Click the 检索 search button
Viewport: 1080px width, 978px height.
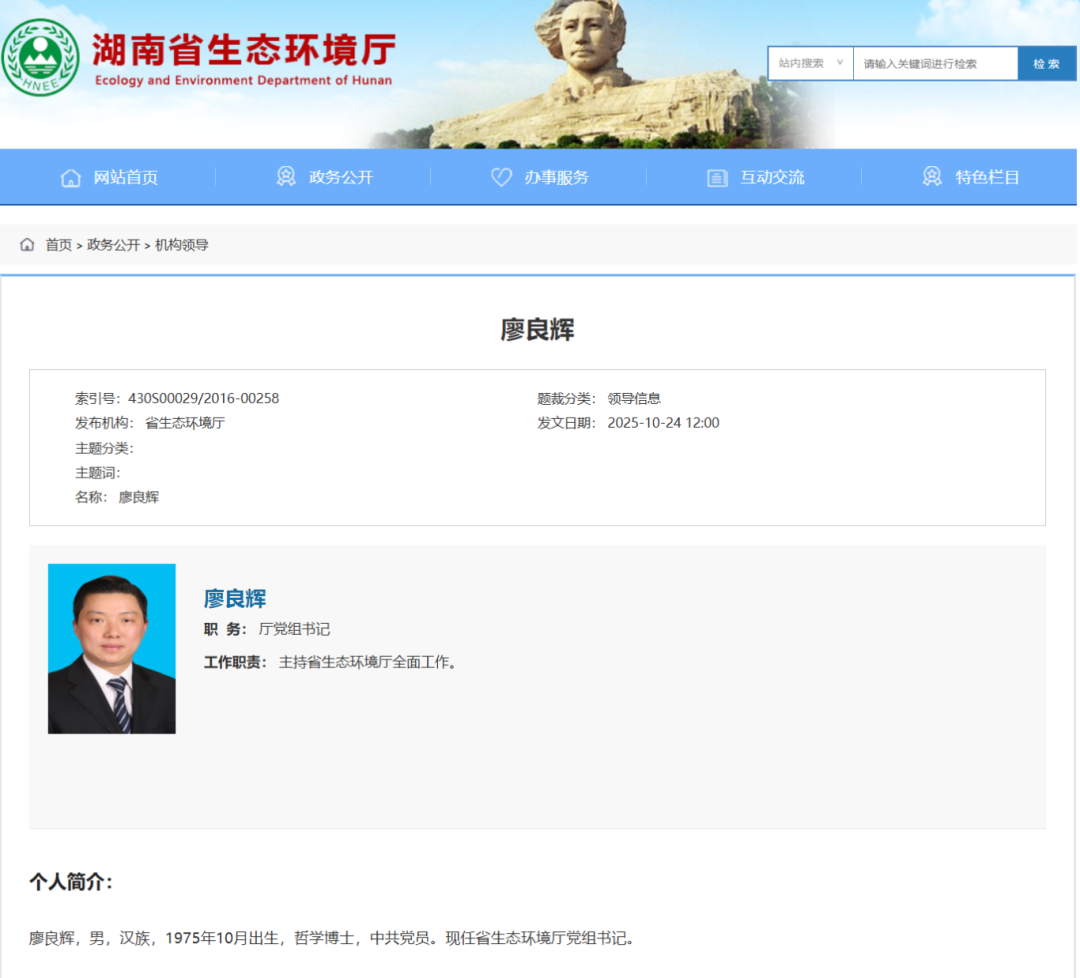click(x=1046, y=63)
